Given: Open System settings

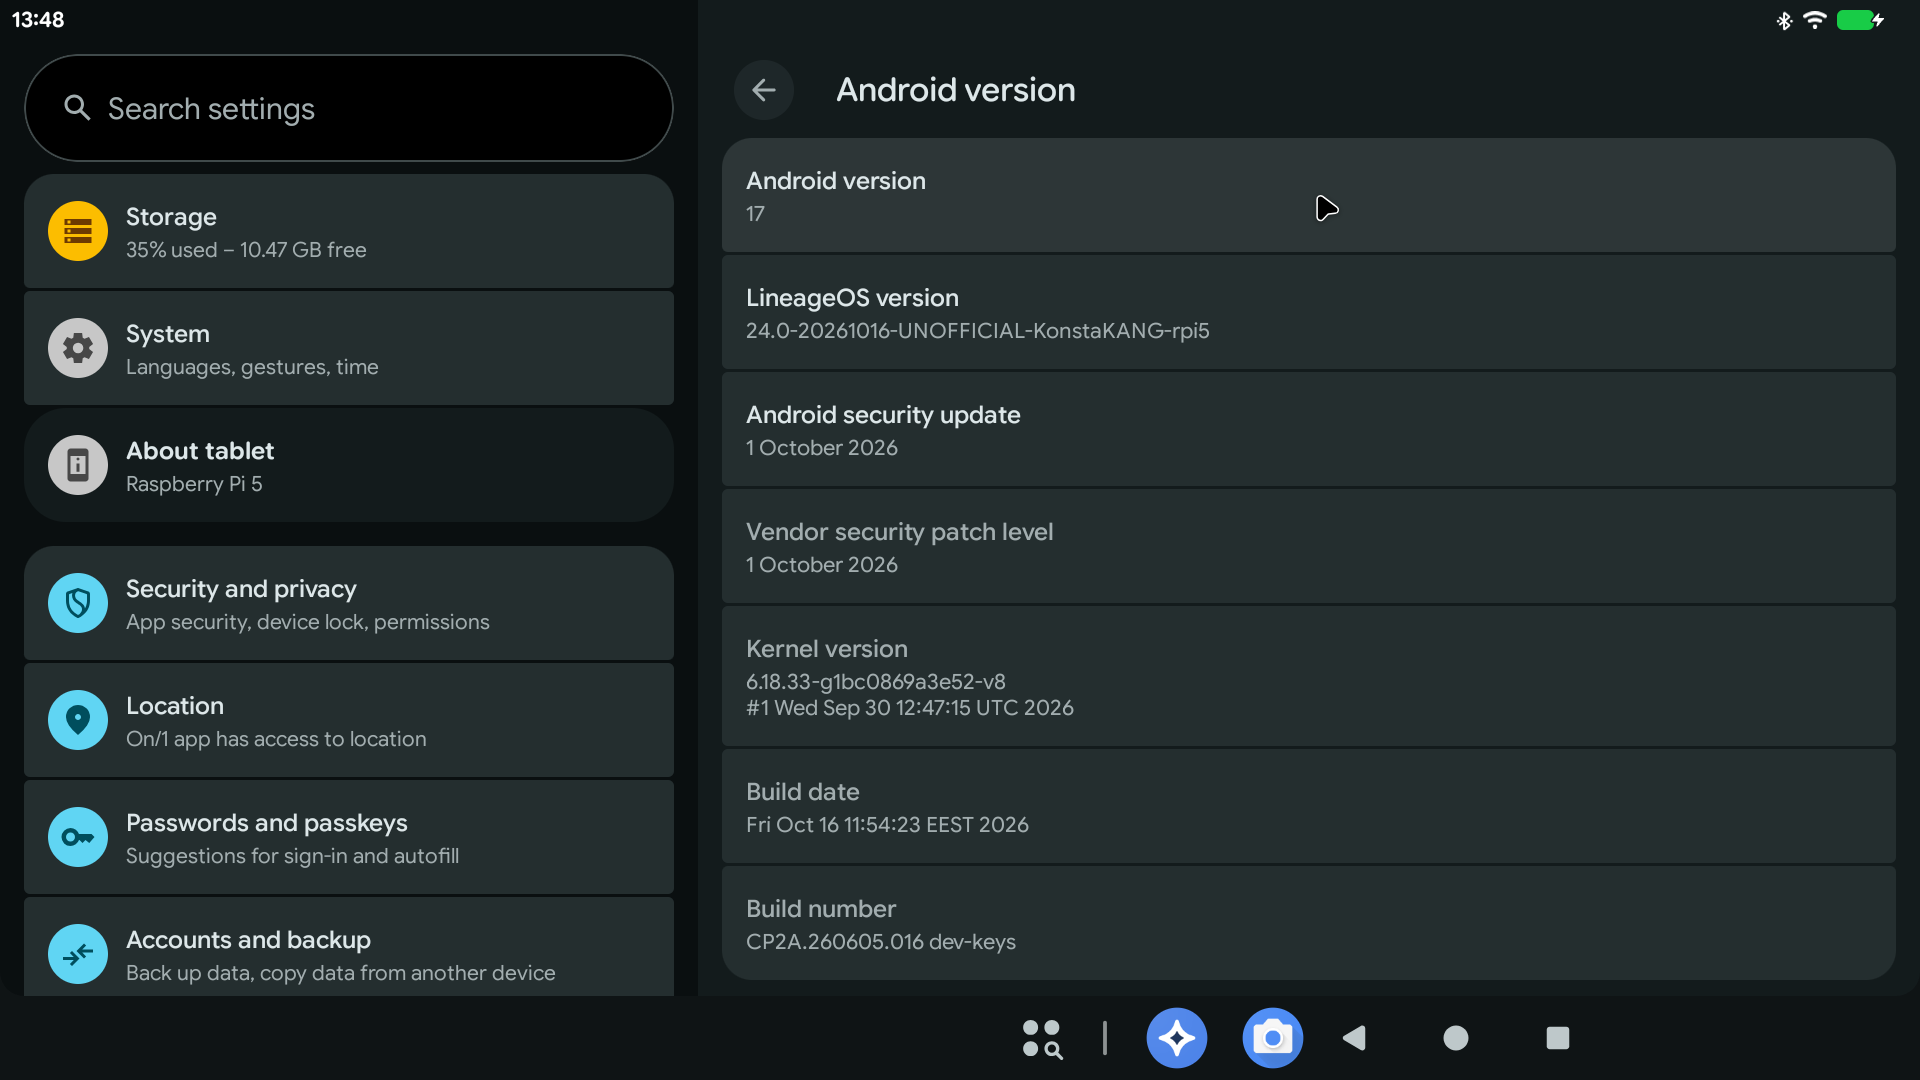Looking at the screenshot, I should [349, 348].
